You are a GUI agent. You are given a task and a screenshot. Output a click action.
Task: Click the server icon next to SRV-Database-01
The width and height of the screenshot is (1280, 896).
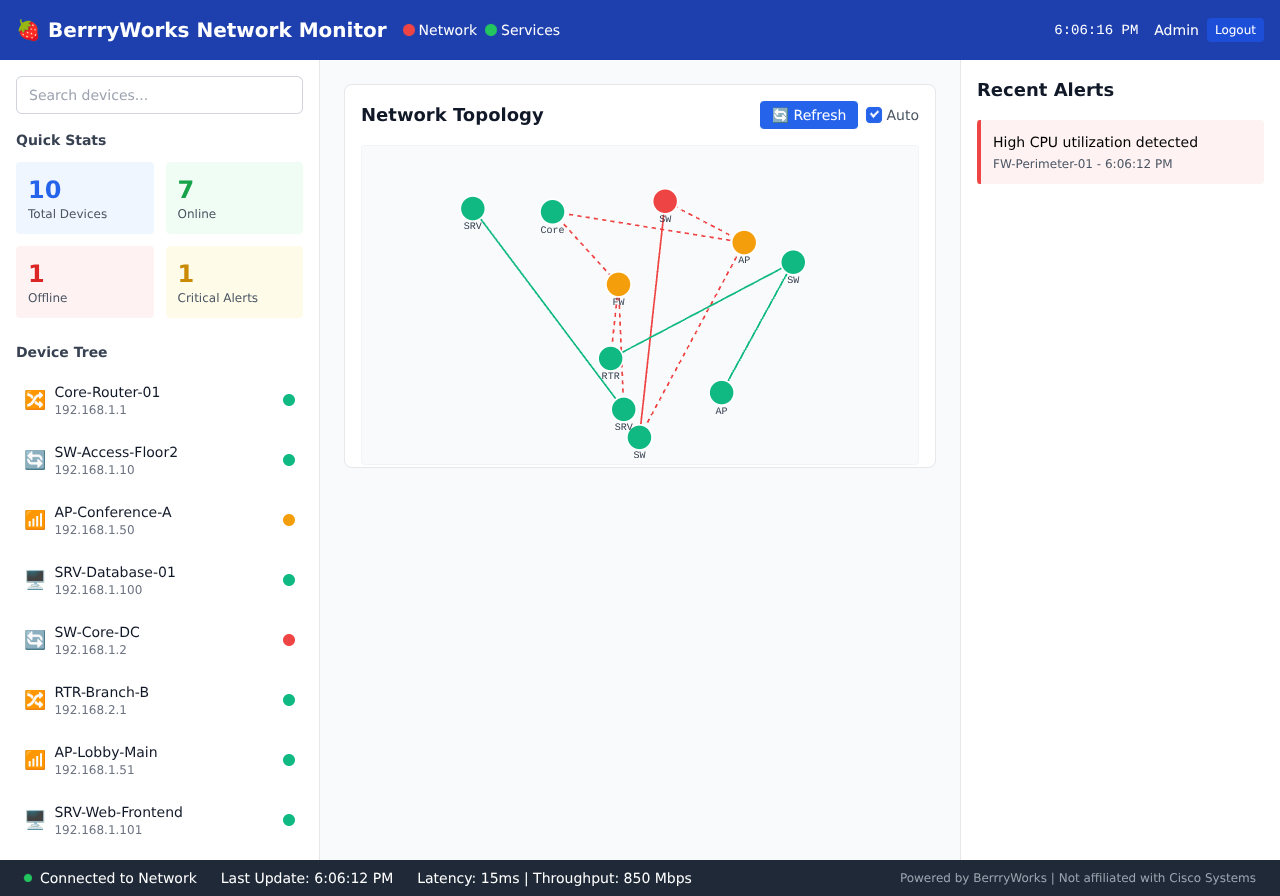pyautogui.click(x=35, y=579)
